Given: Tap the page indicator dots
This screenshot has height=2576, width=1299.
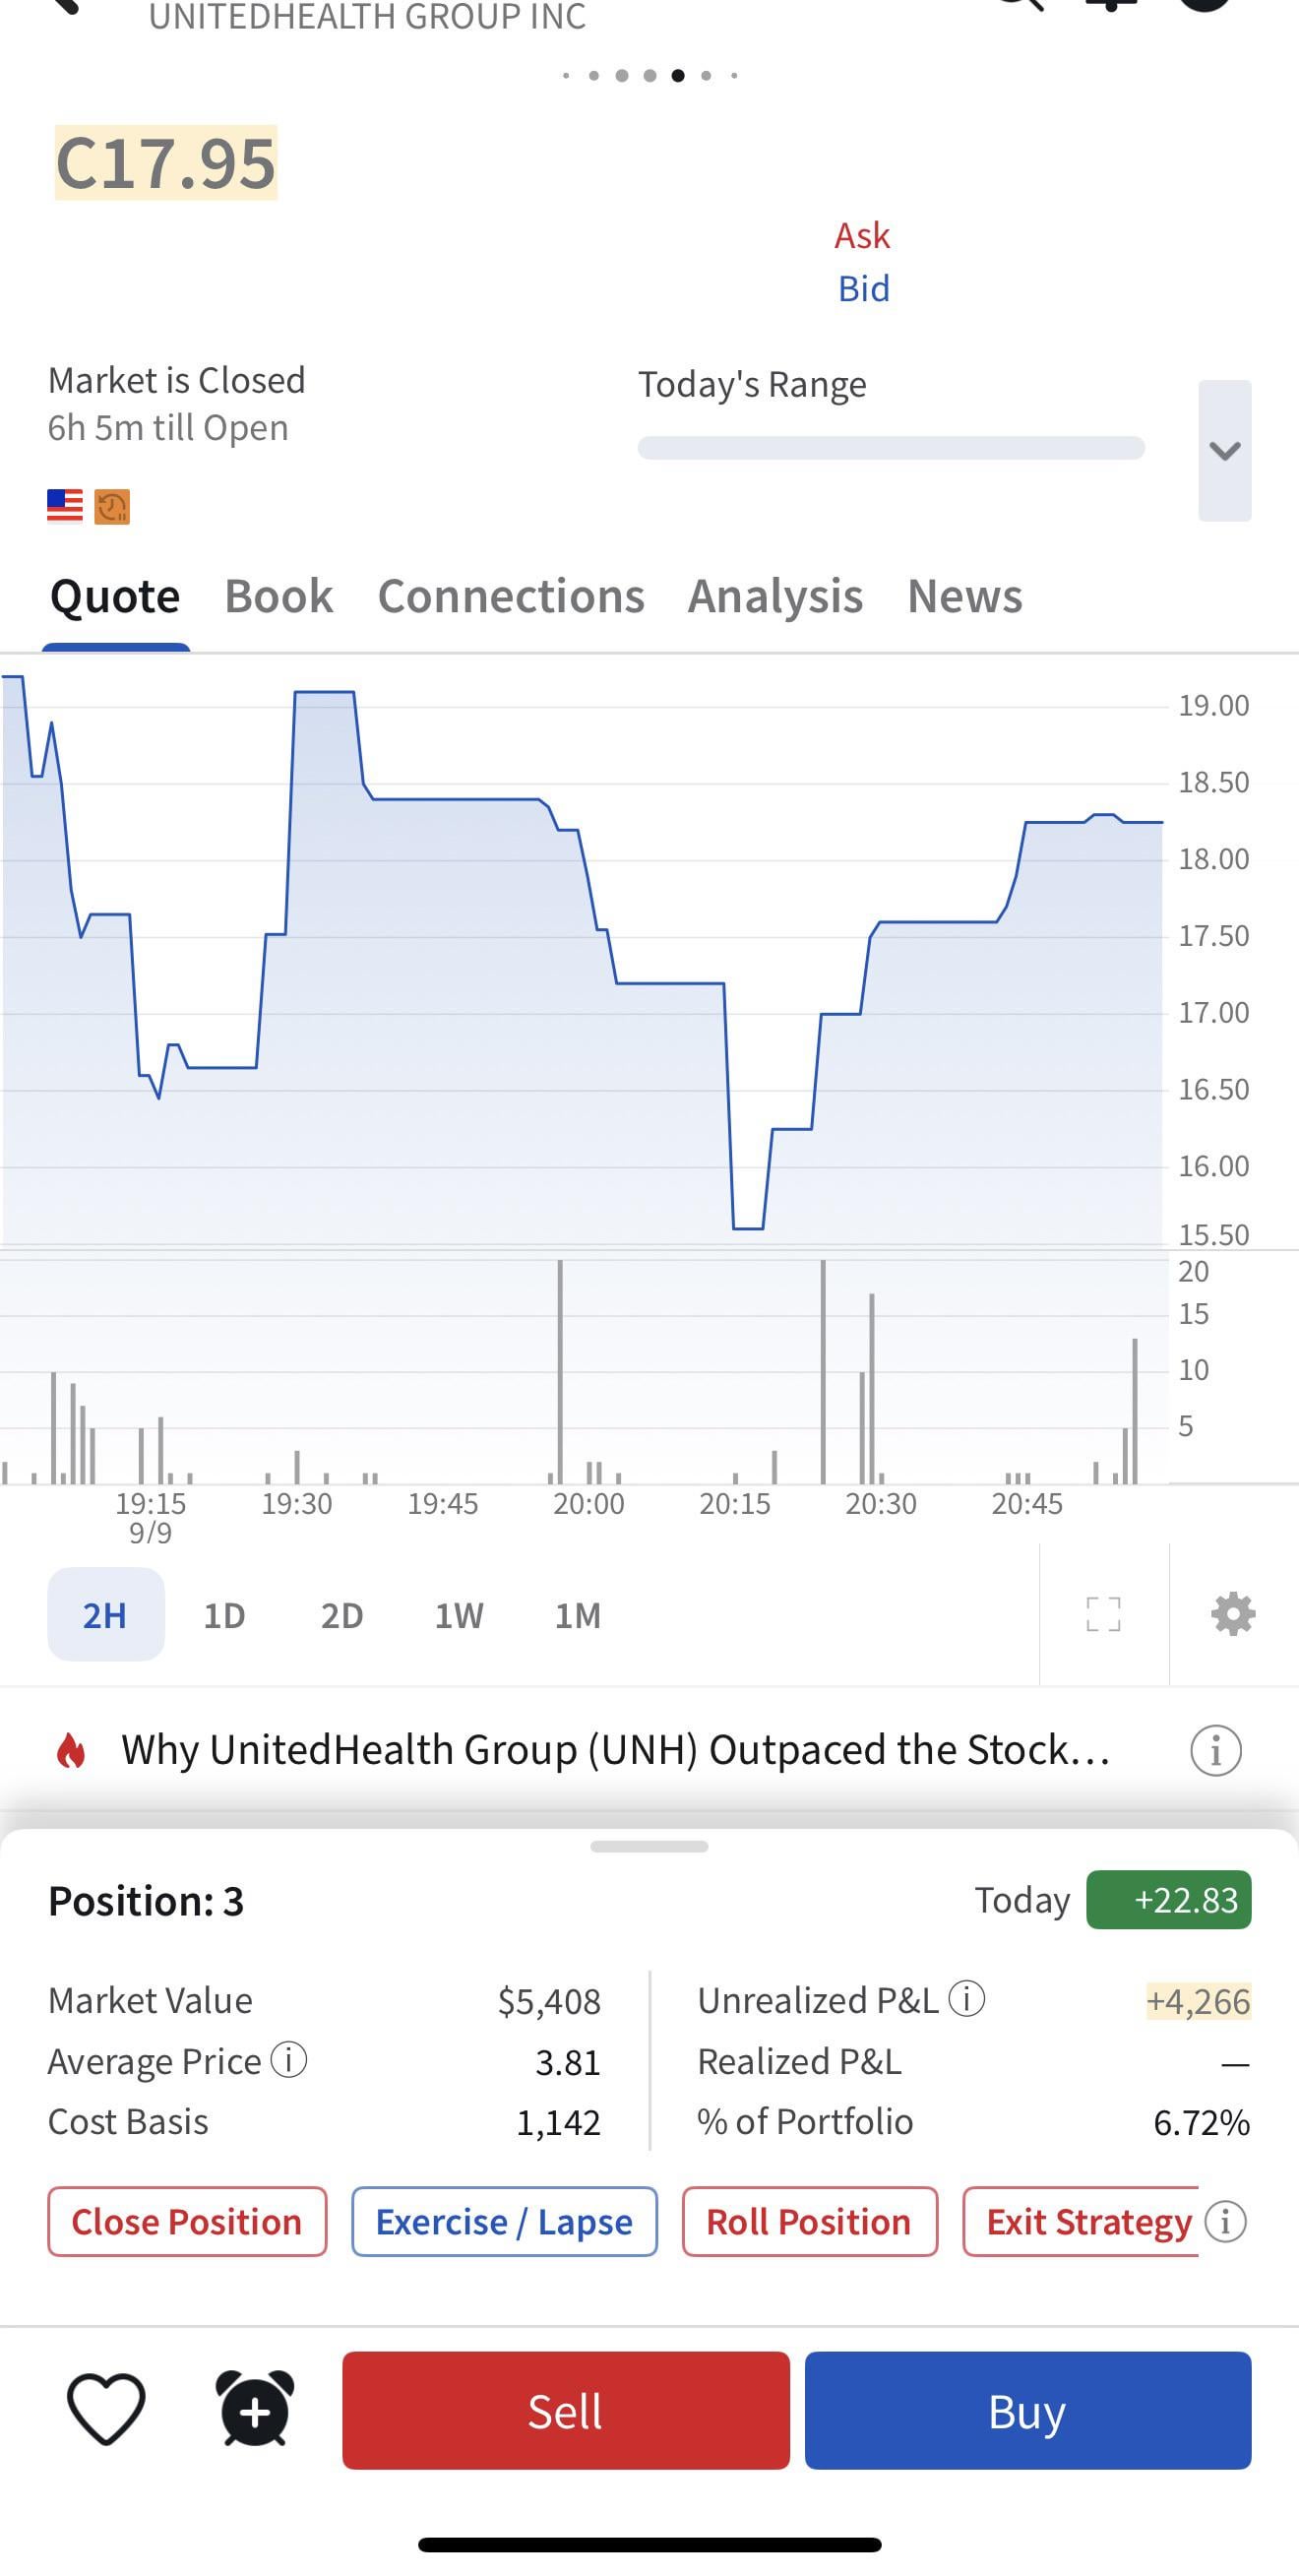Looking at the screenshot, I should (650, 75).
